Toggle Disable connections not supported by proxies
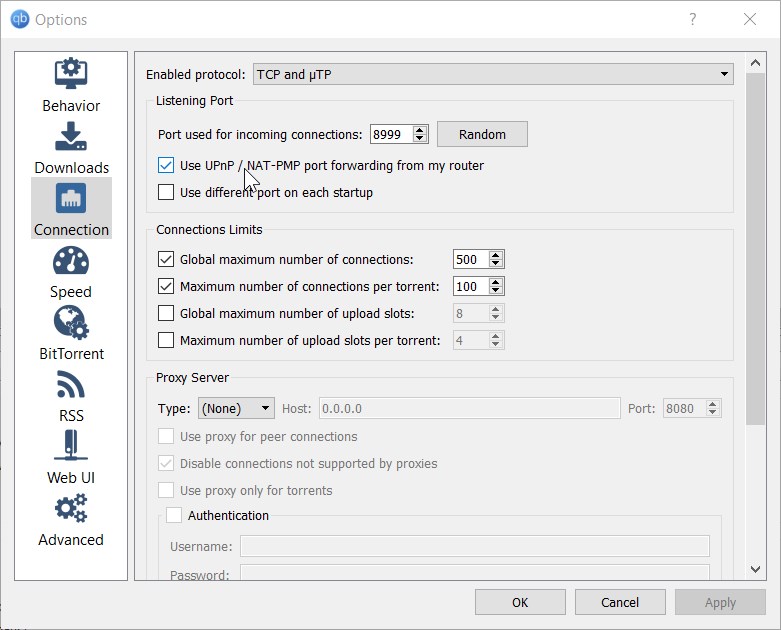This screenshot has width=781, height=630. point(166,463)
